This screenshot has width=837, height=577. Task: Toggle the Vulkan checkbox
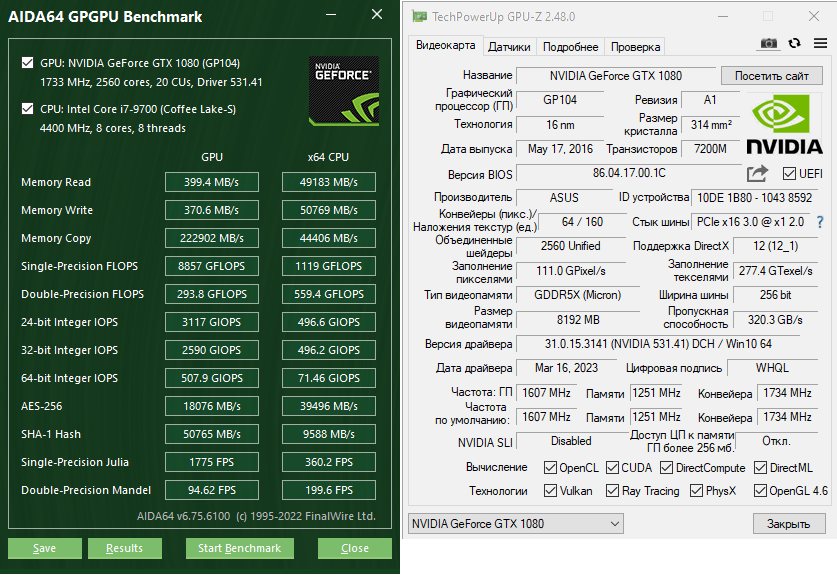(x=550, y=491)
